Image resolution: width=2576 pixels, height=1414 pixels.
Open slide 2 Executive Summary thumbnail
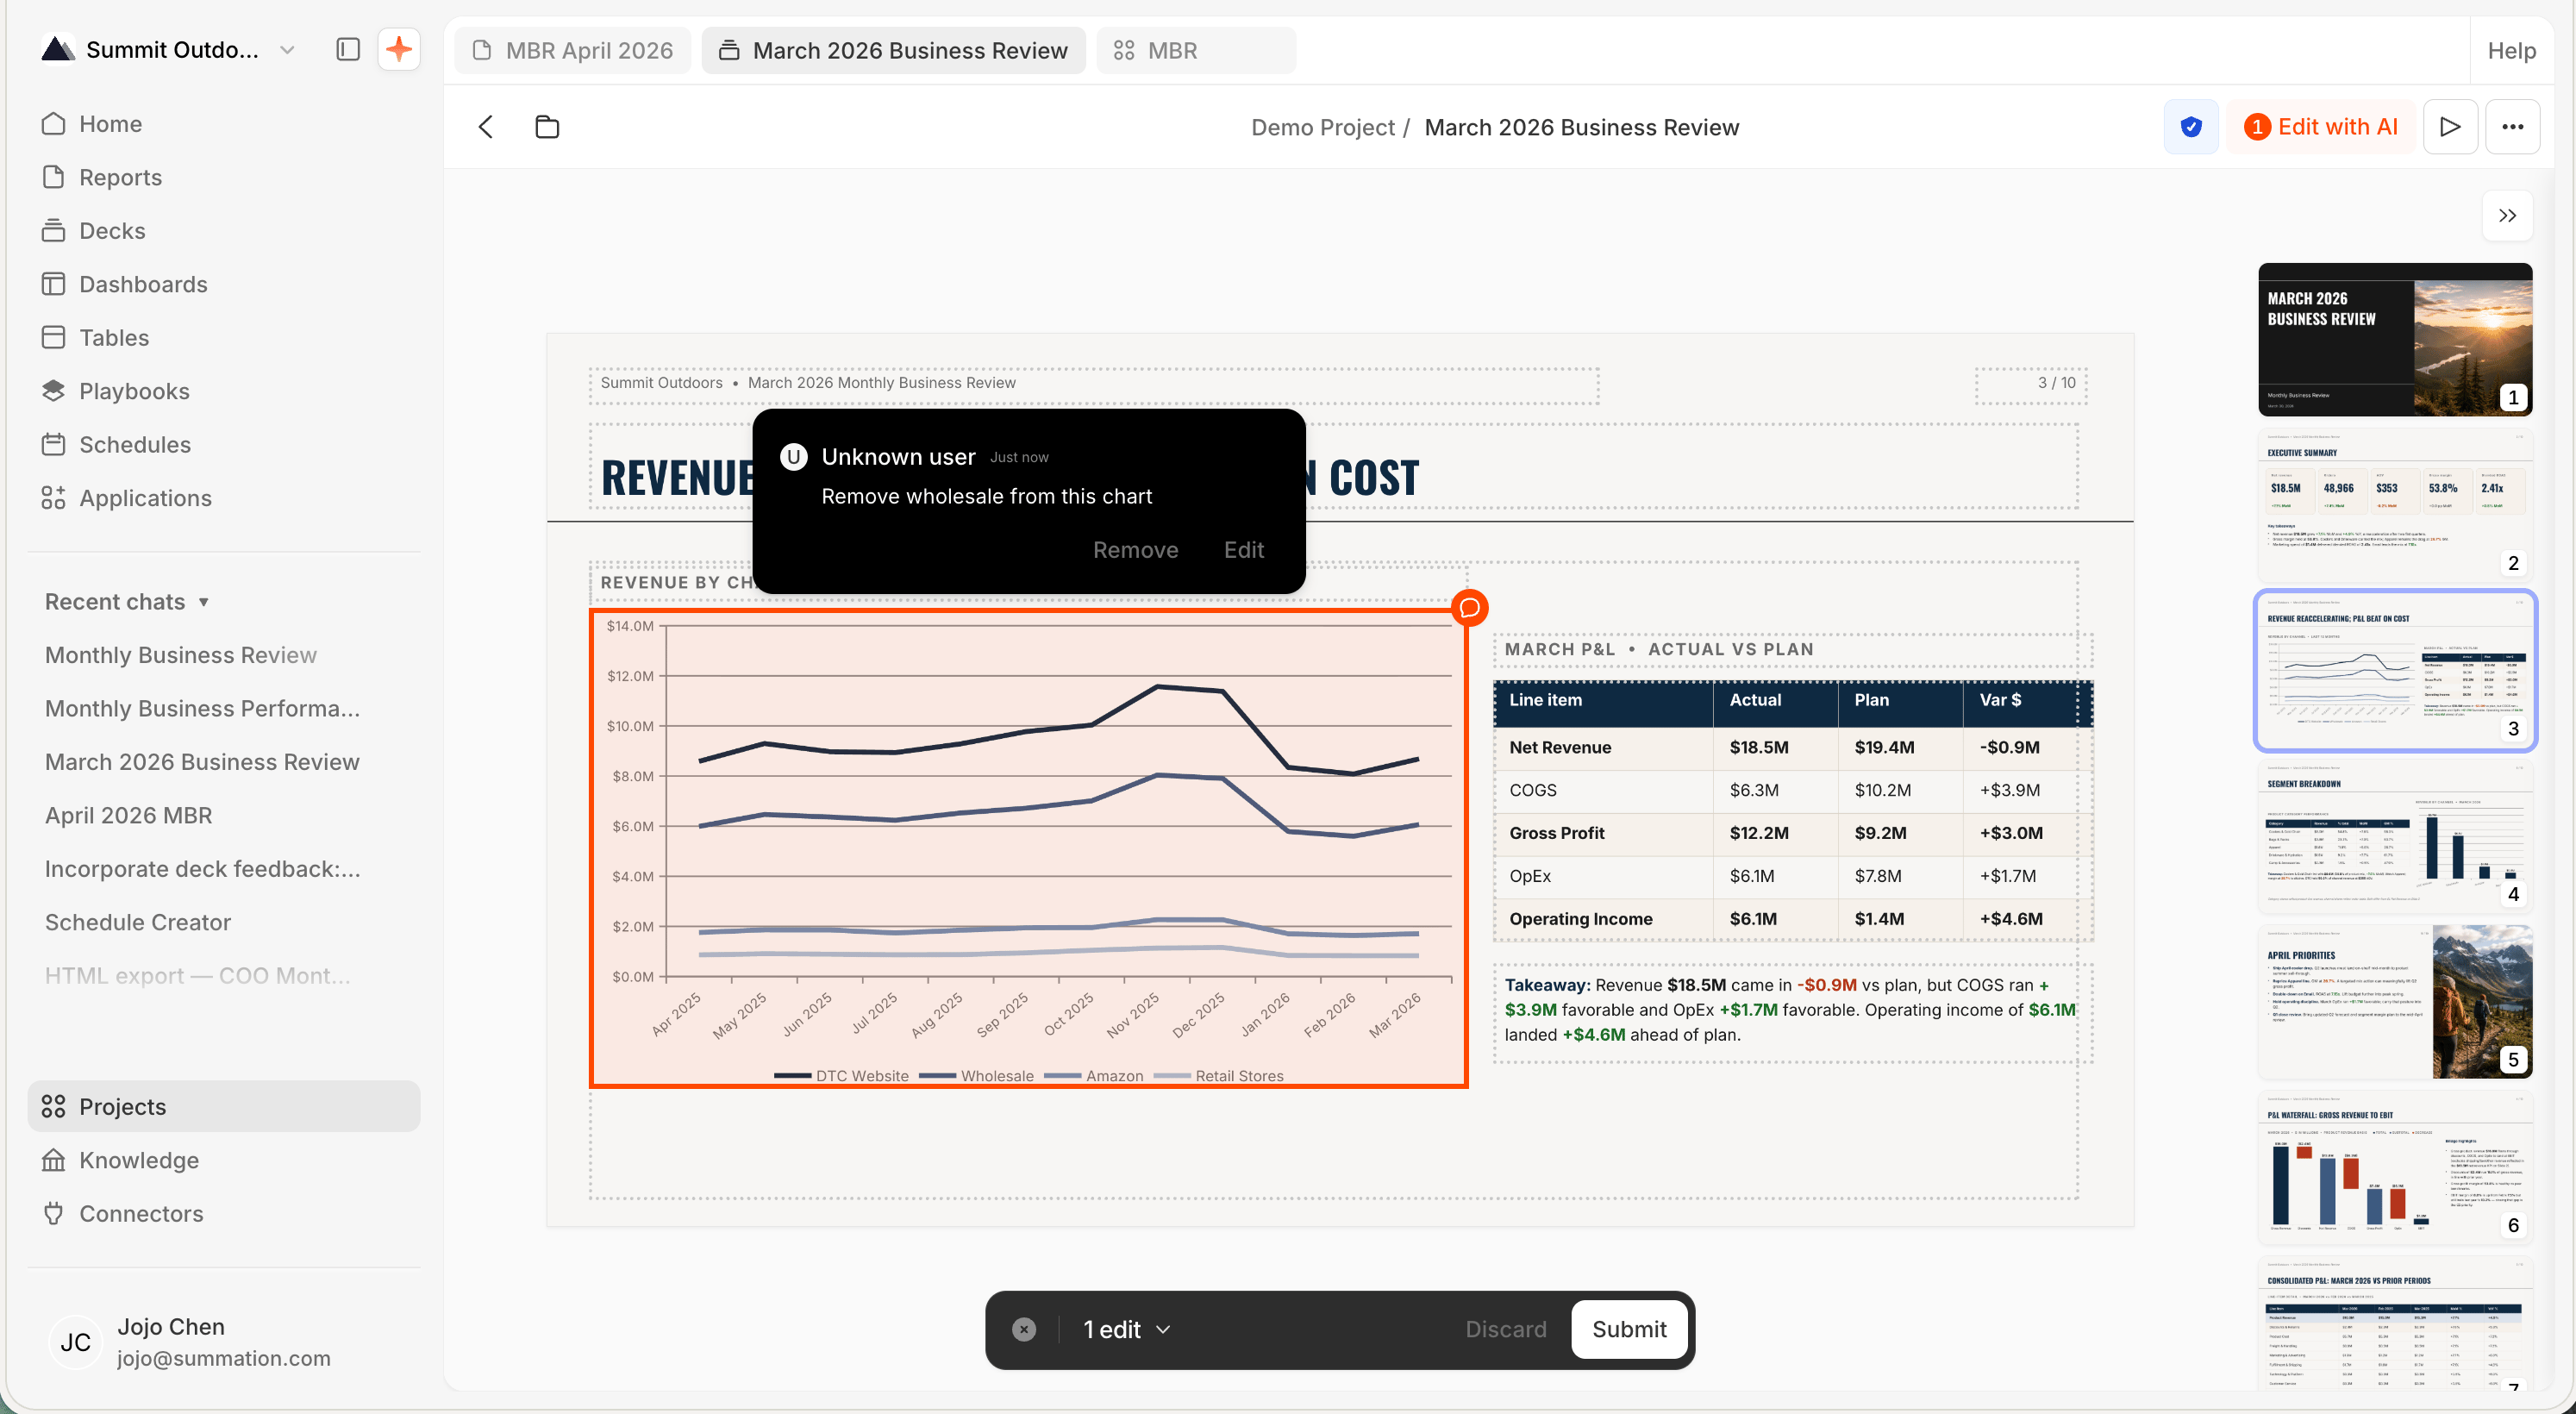point(2395,505)
